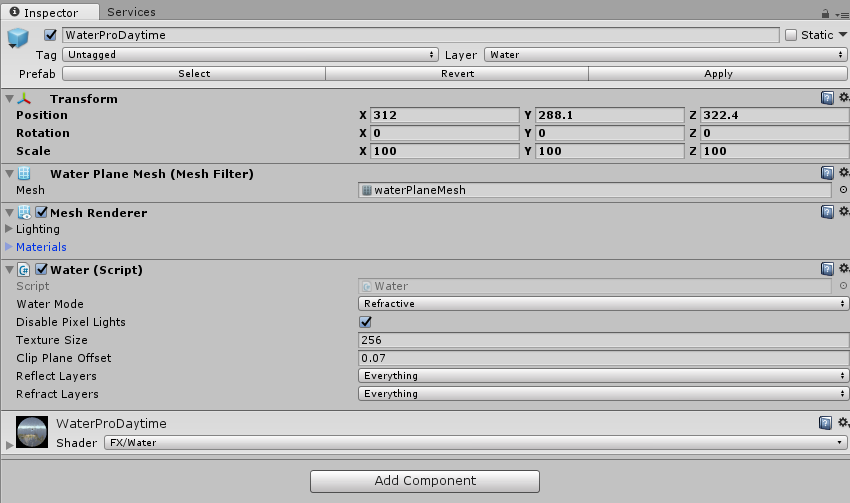
Task: Disable the Water (Script) component checkbox
Action: pyautogui.click(x=41, y=269)
